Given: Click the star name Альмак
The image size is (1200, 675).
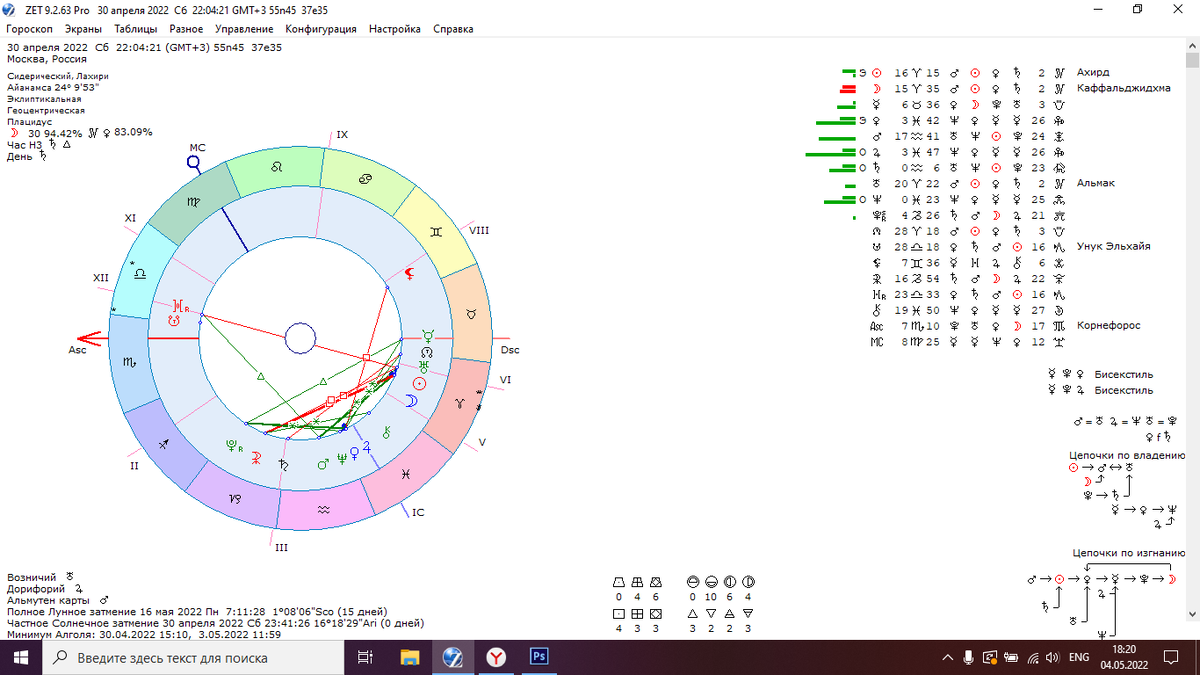Looking at the screenshot, I should (x=1096, y=183).
